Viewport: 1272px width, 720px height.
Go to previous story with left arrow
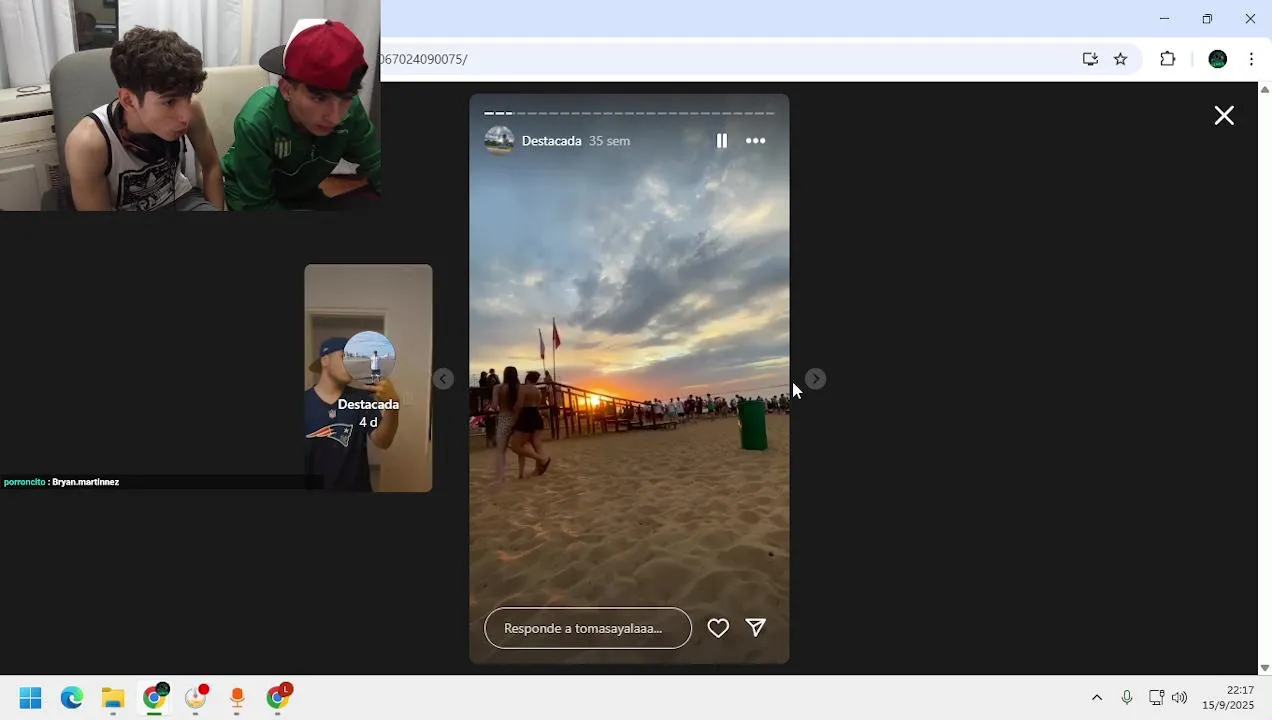[x=444, y=379]
